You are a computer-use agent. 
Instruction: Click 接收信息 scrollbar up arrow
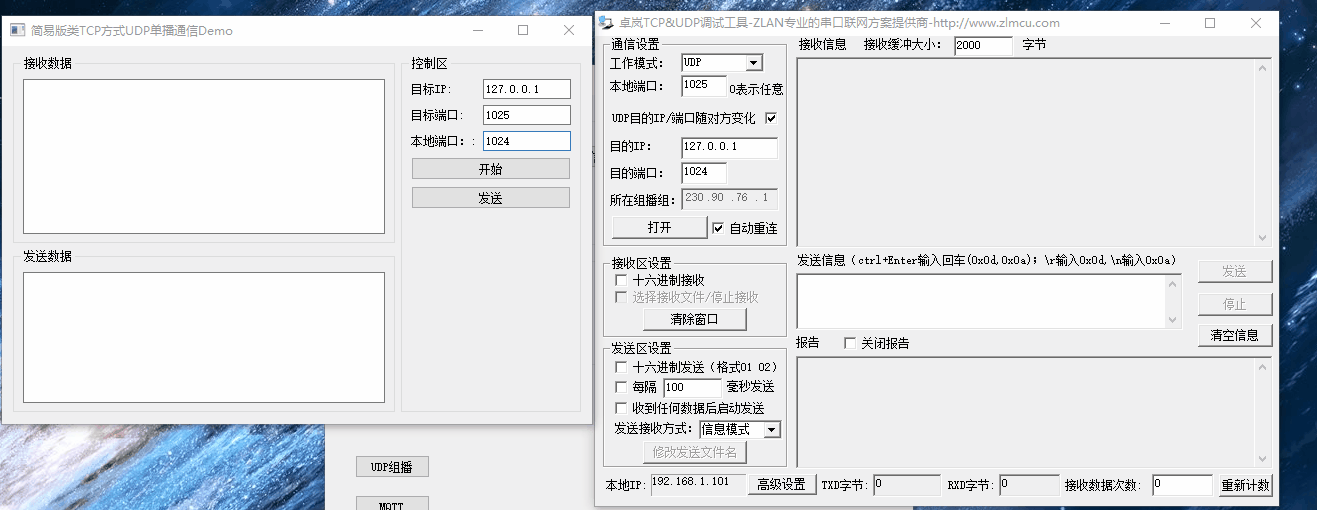coord(1262,66)
